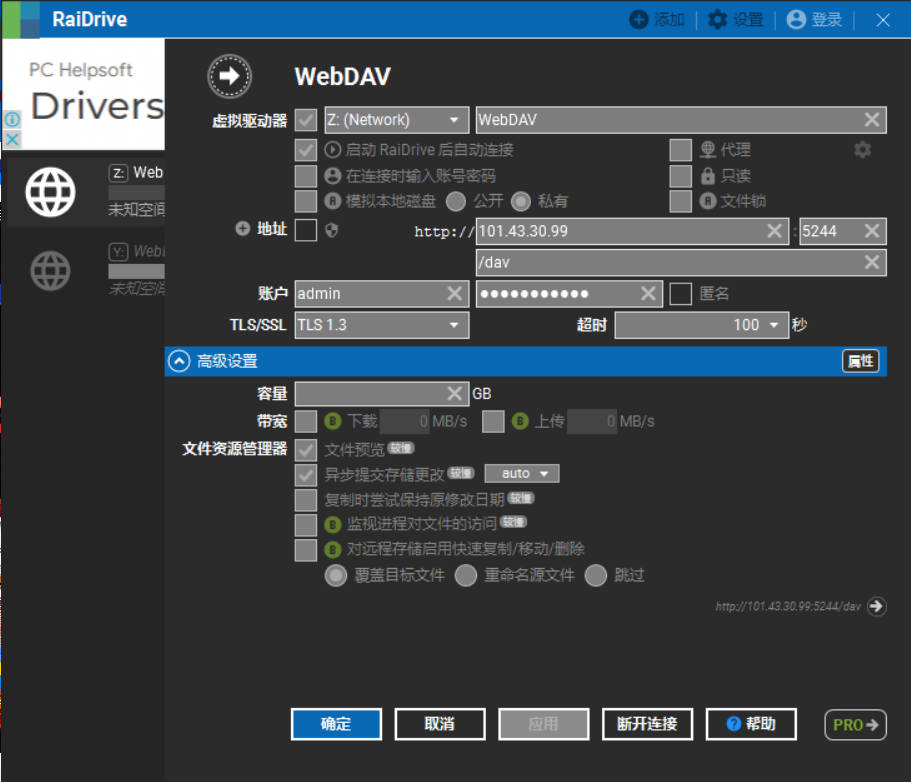
Task: Toggle the address secure HTTPS checkbox
Action: (306, 230)
